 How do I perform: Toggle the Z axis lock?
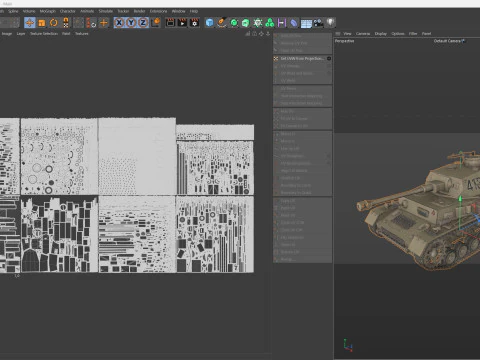point(143,23)
